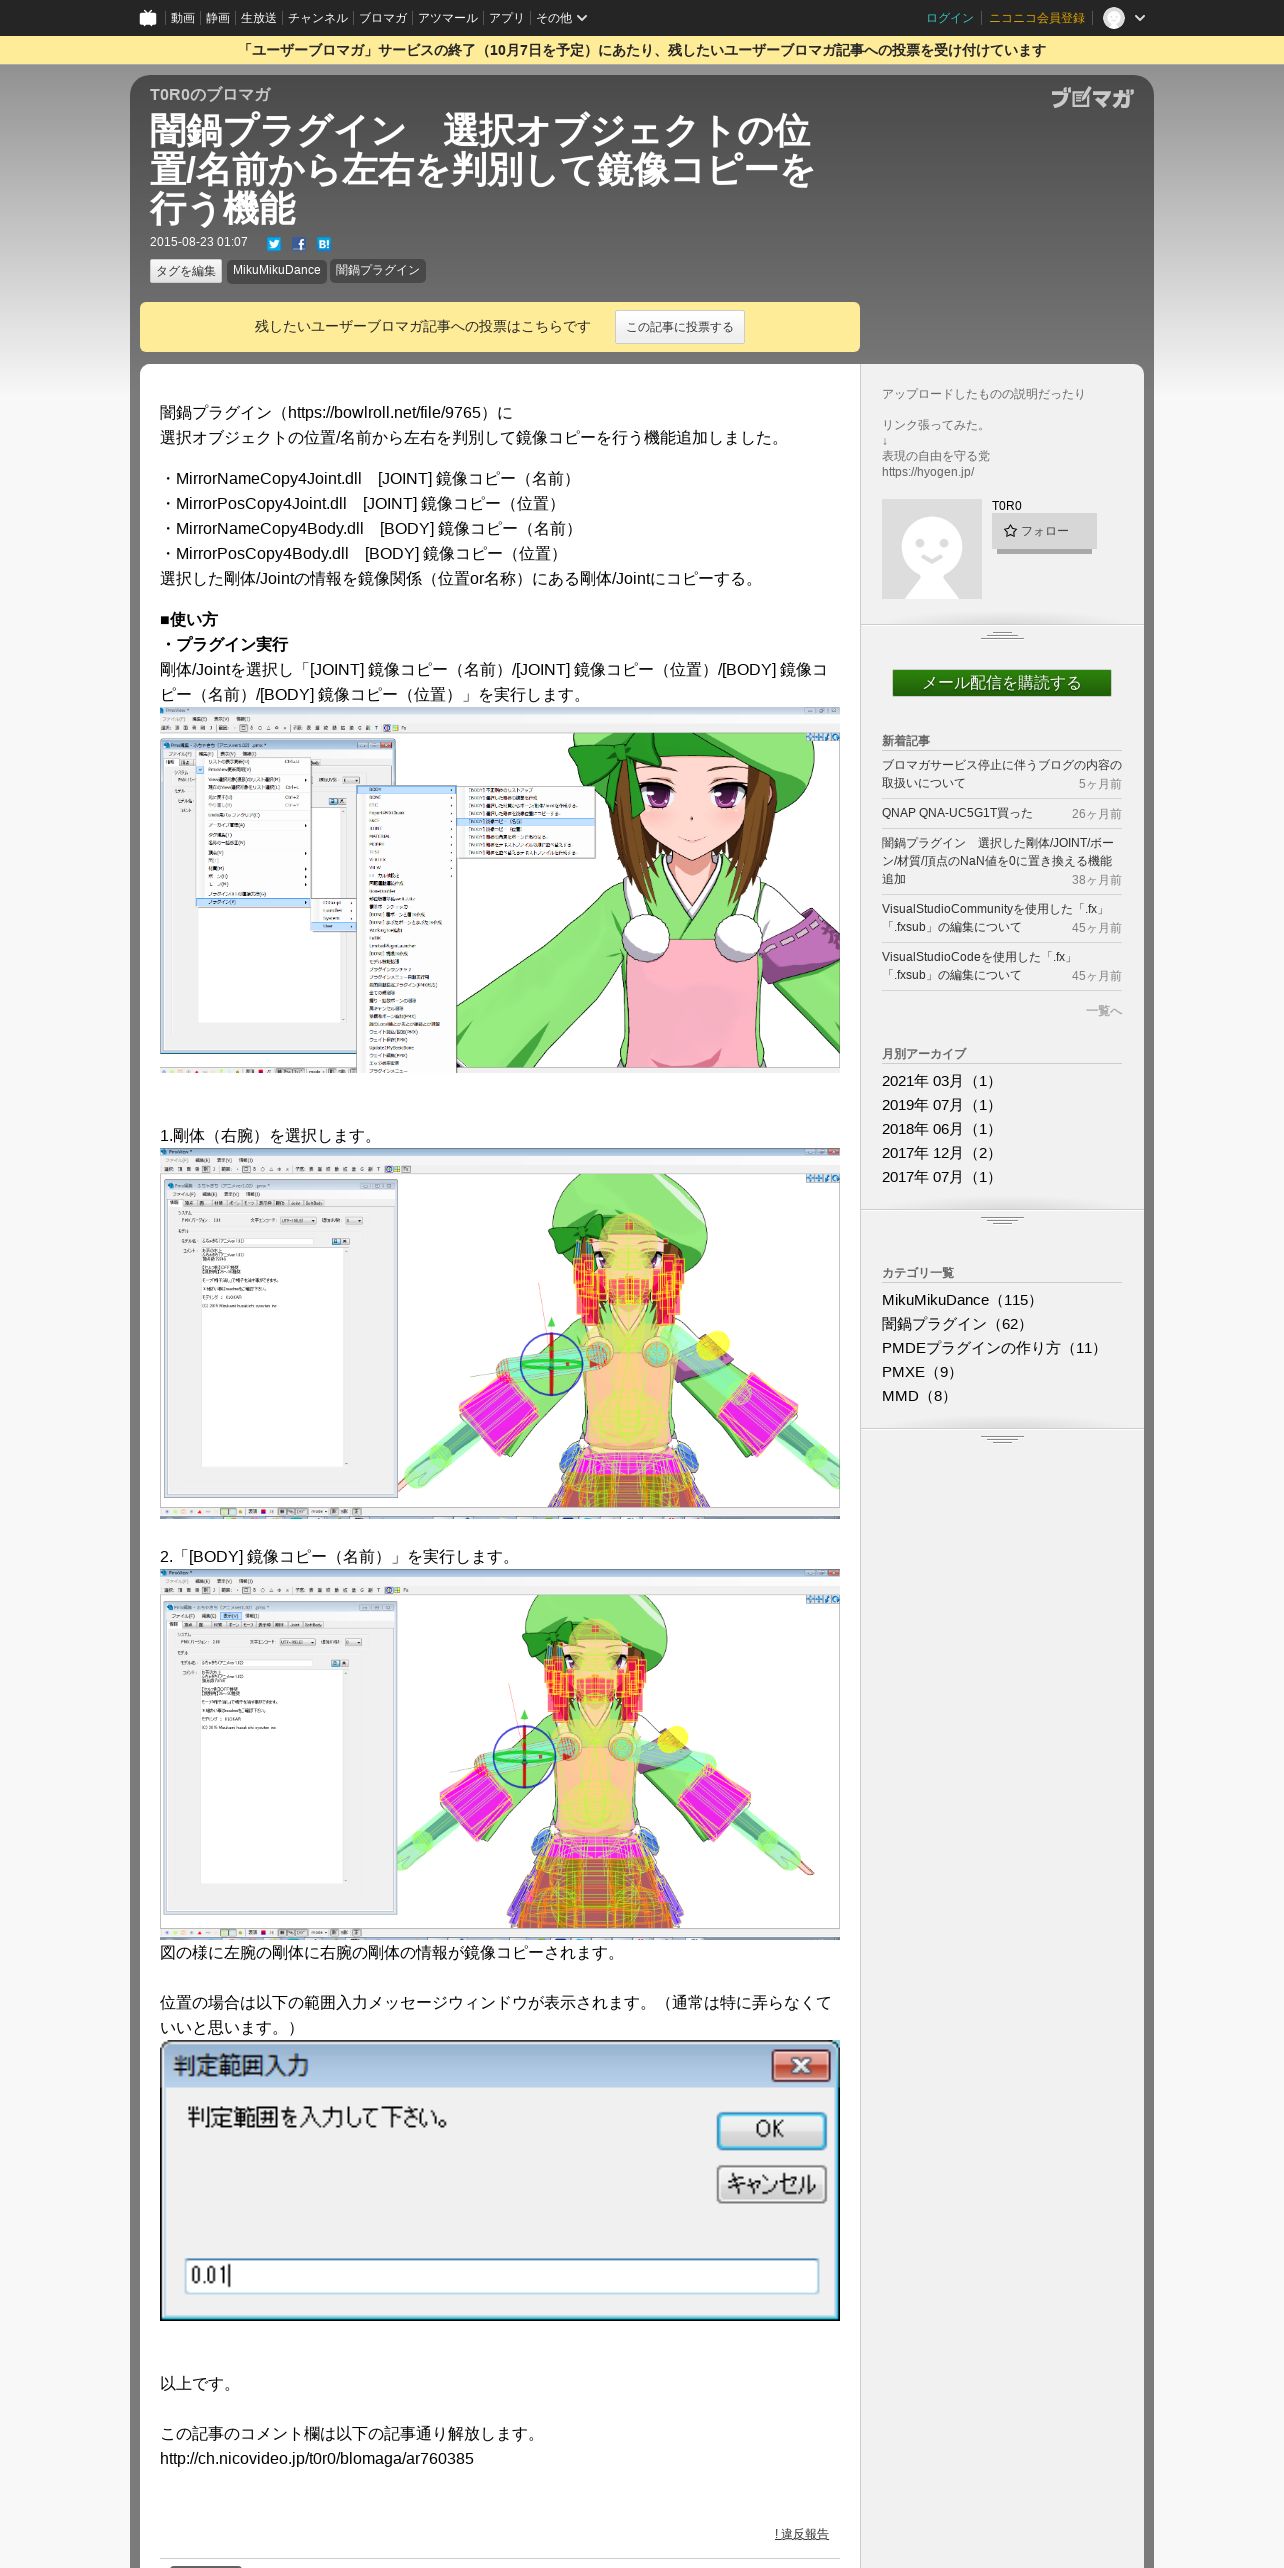Viewport: 1284px width, 2568px height.
Task: Click the T0R0 profile avatar image
Action: 932,549
